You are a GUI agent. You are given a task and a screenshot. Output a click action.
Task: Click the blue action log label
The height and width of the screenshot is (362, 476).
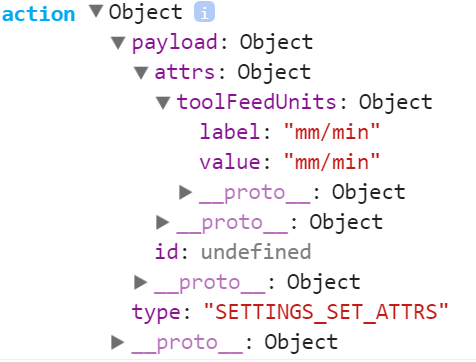point(38,14)
